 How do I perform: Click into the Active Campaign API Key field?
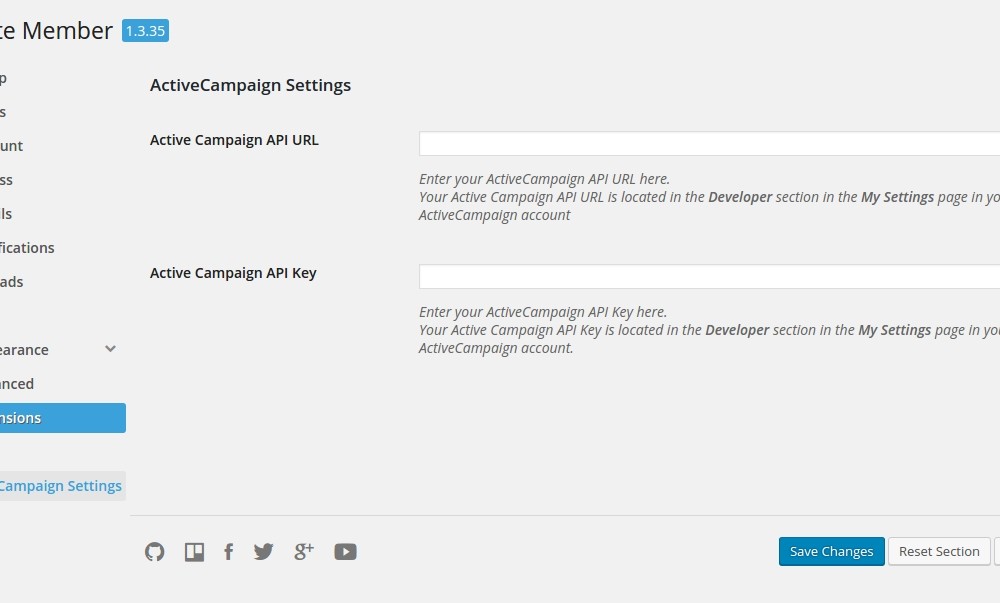[x=709, y=277]
